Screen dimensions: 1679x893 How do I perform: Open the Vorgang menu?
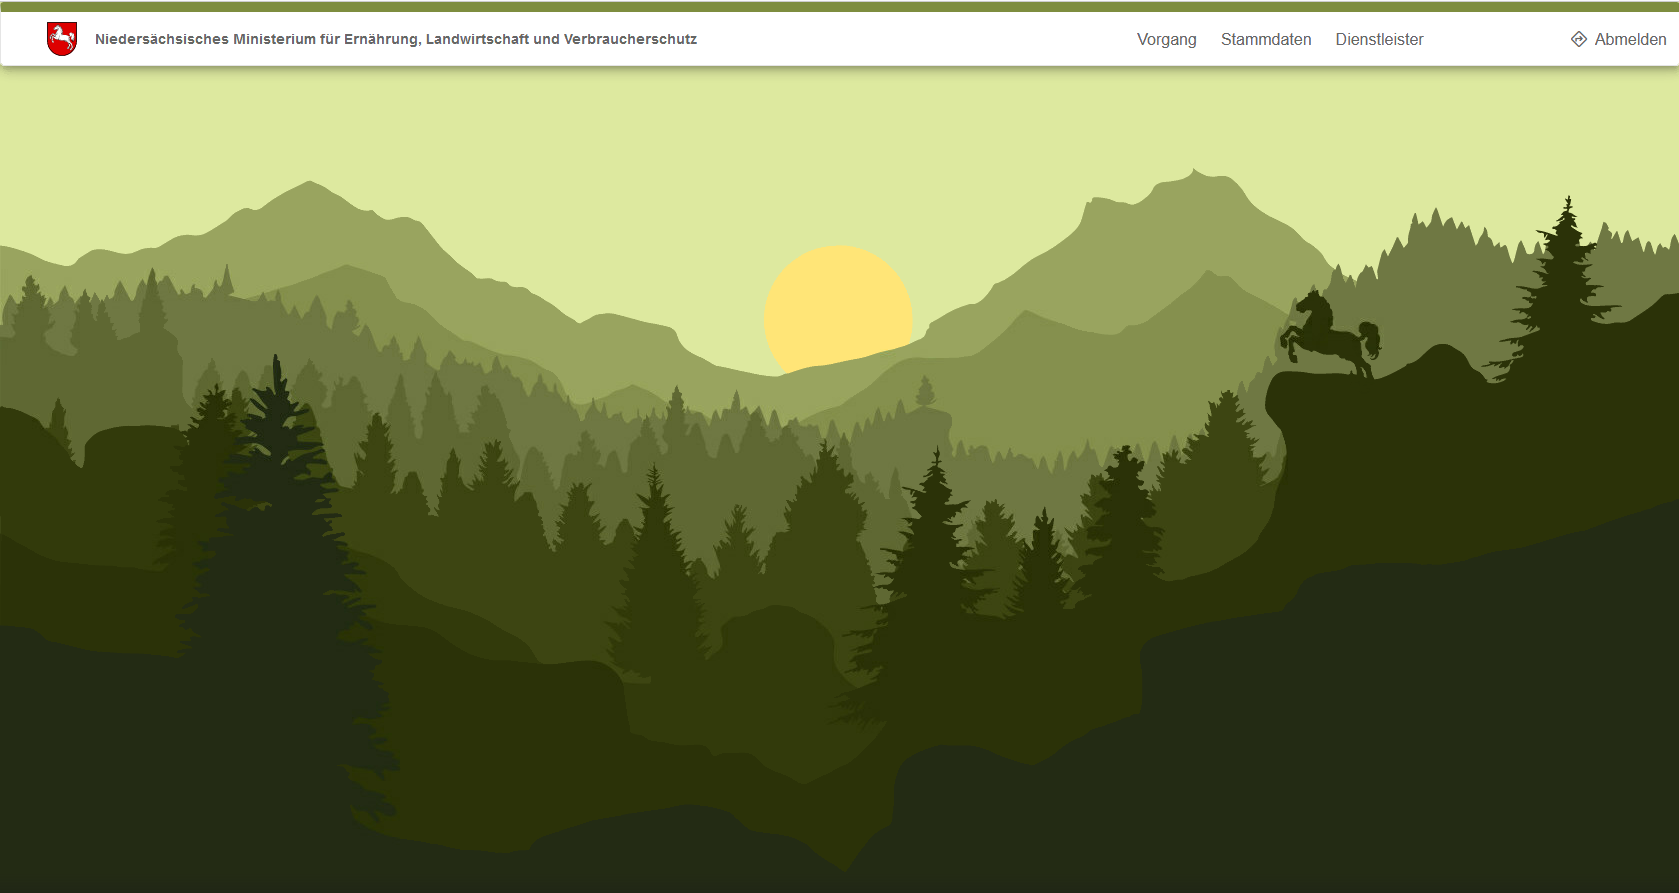(1166, 39)
